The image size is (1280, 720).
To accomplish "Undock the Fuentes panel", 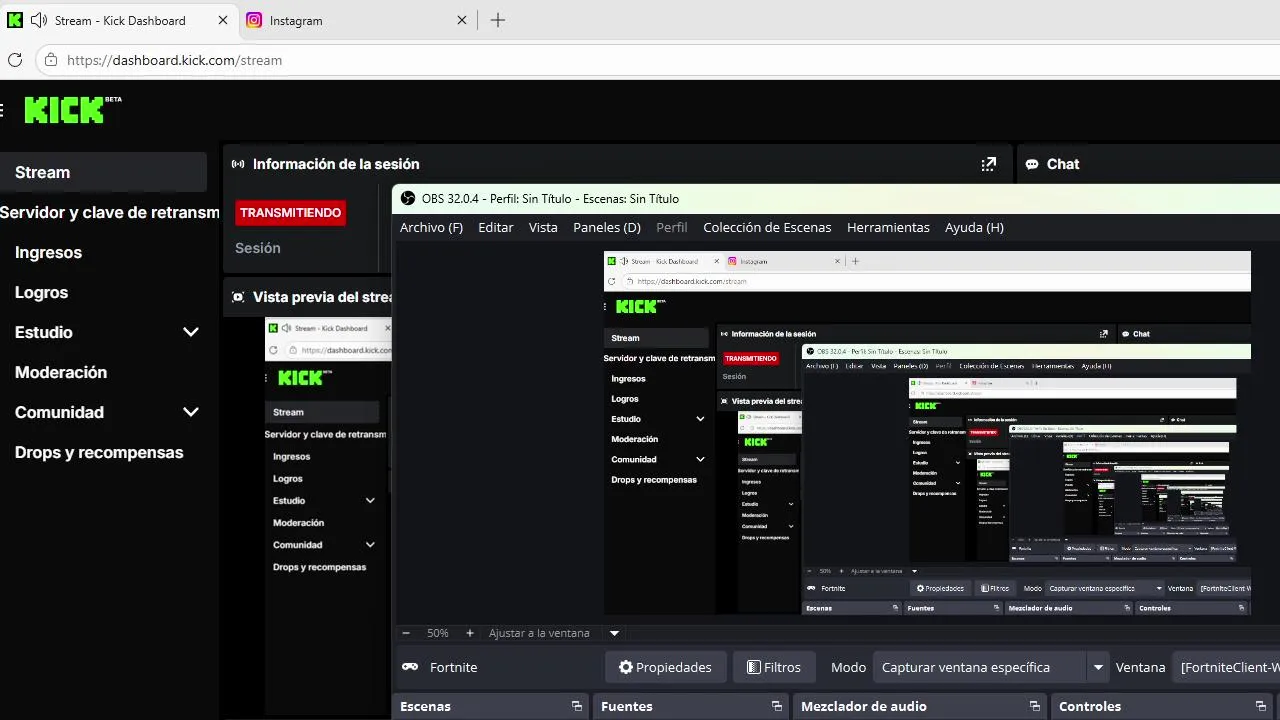I will pos(777,706).
